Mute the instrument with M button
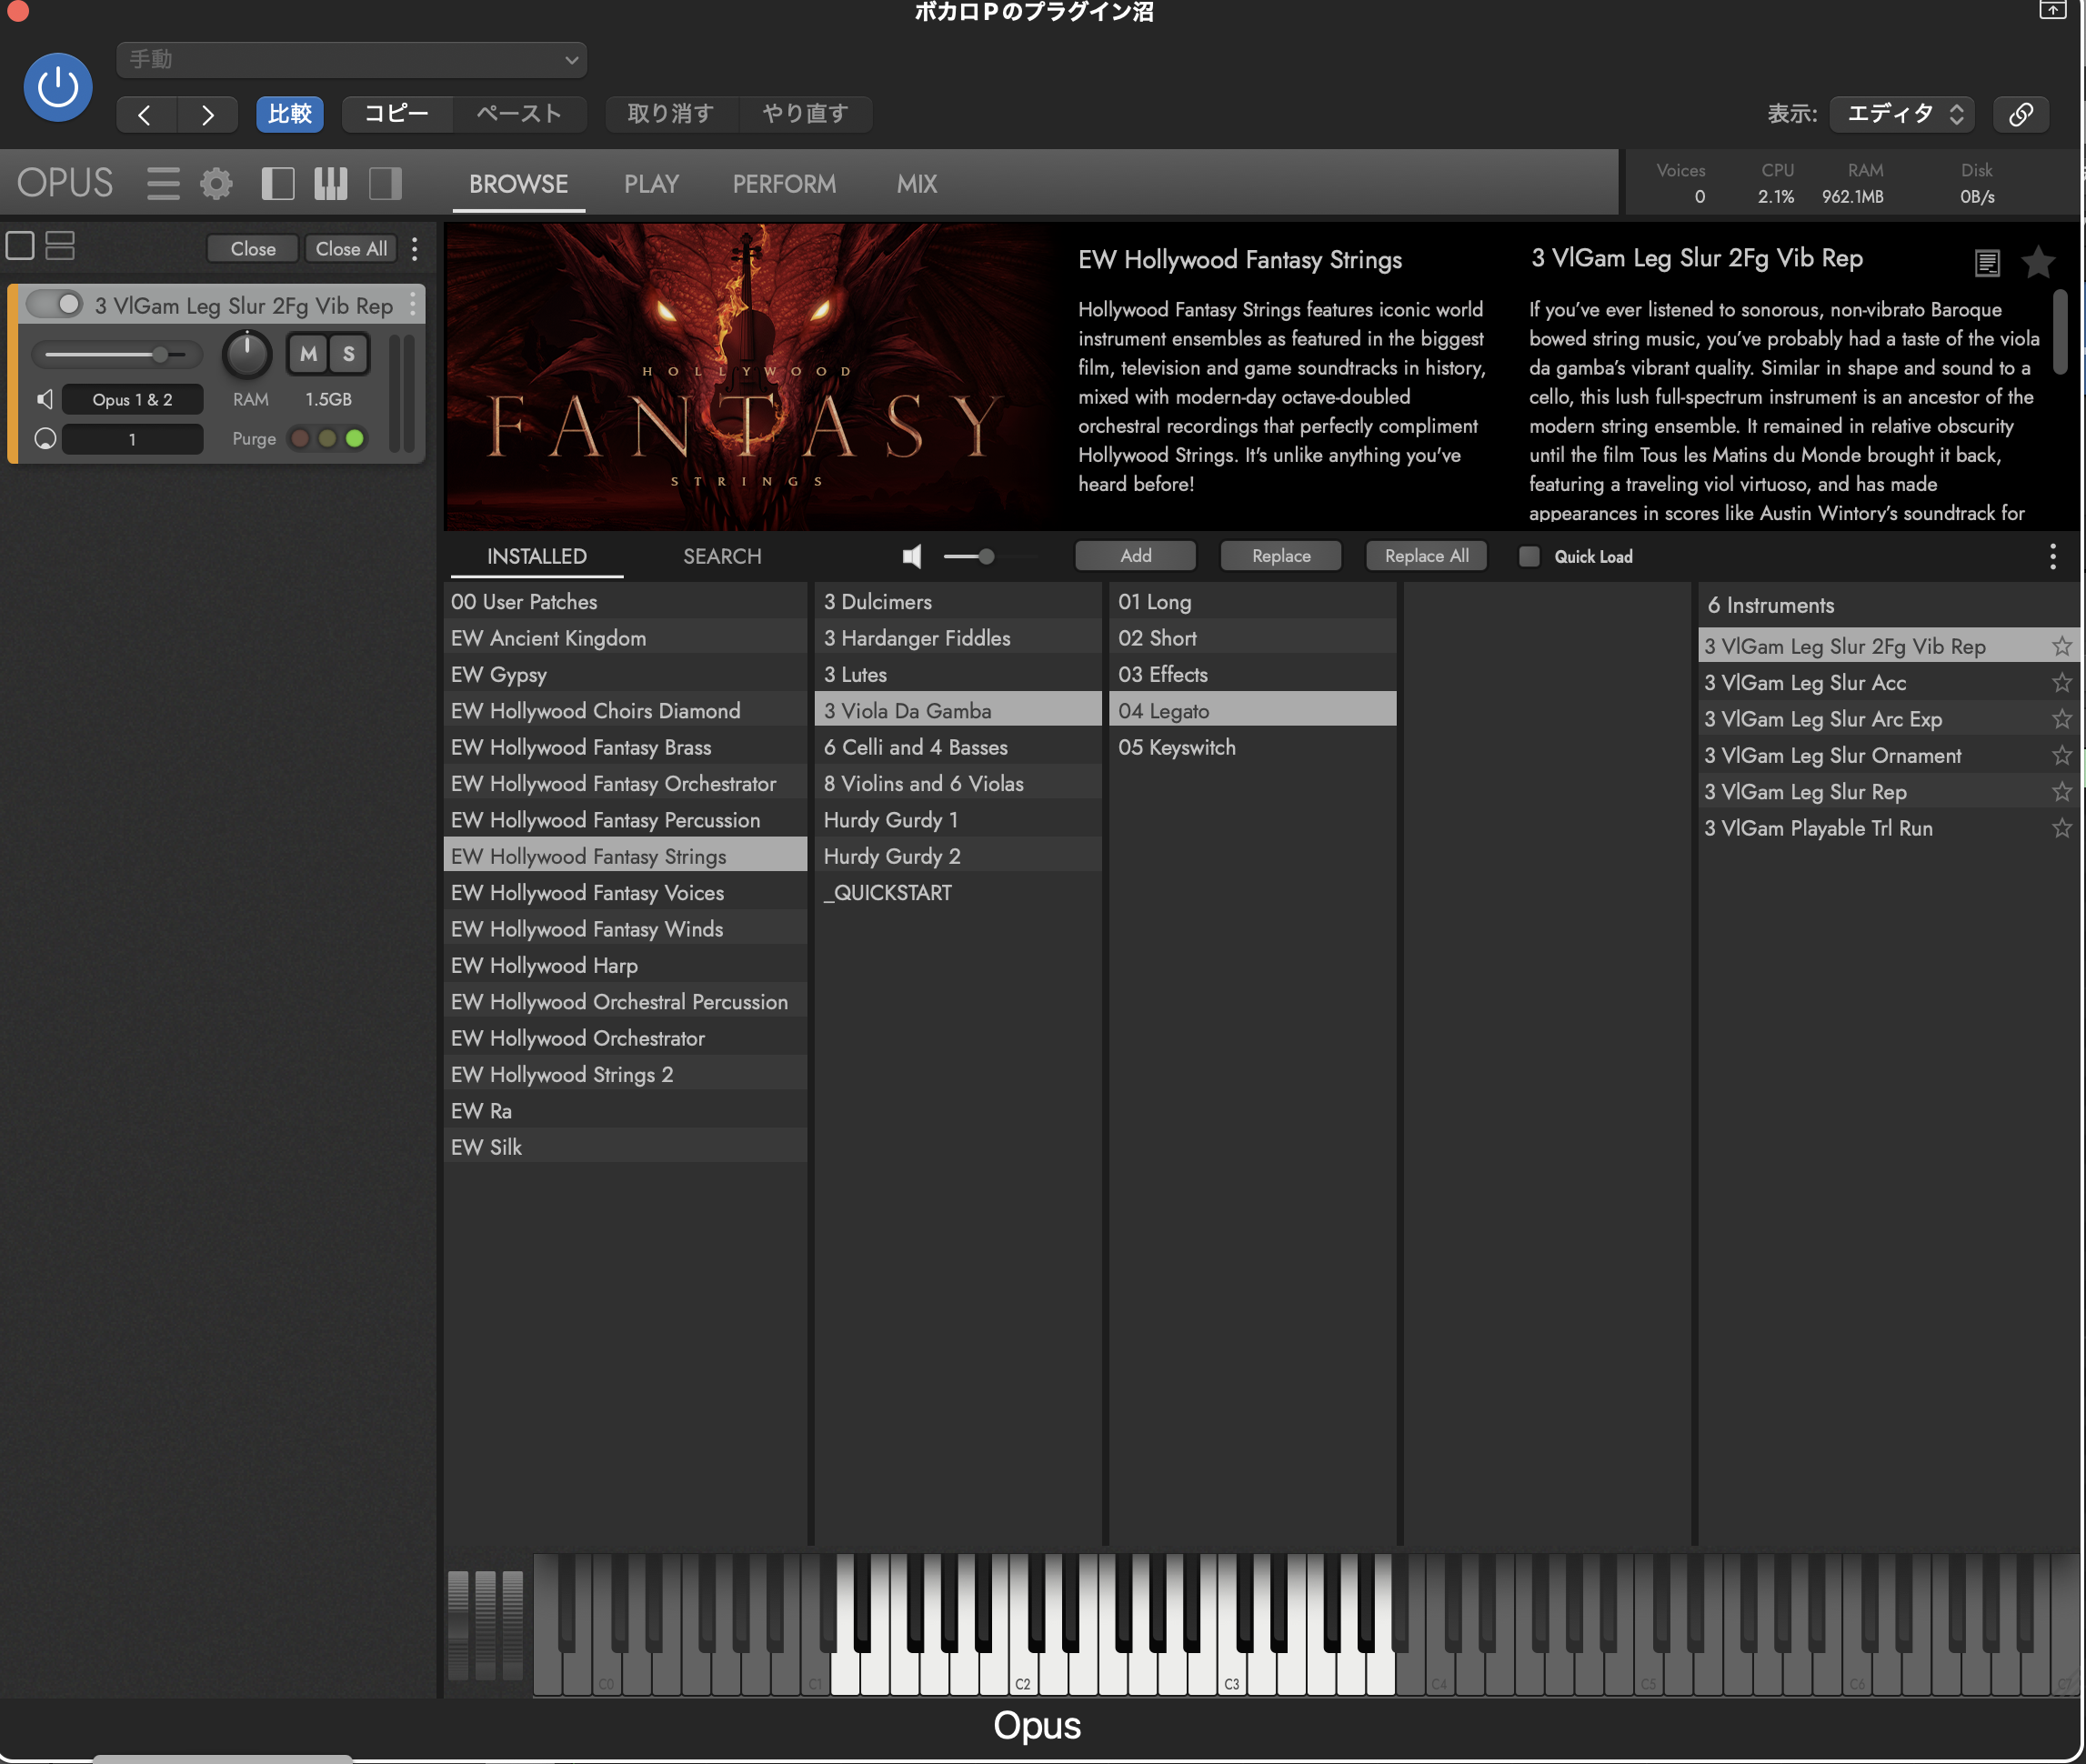This screenshot has height=1764, width=2086. [x=309, y=354]
